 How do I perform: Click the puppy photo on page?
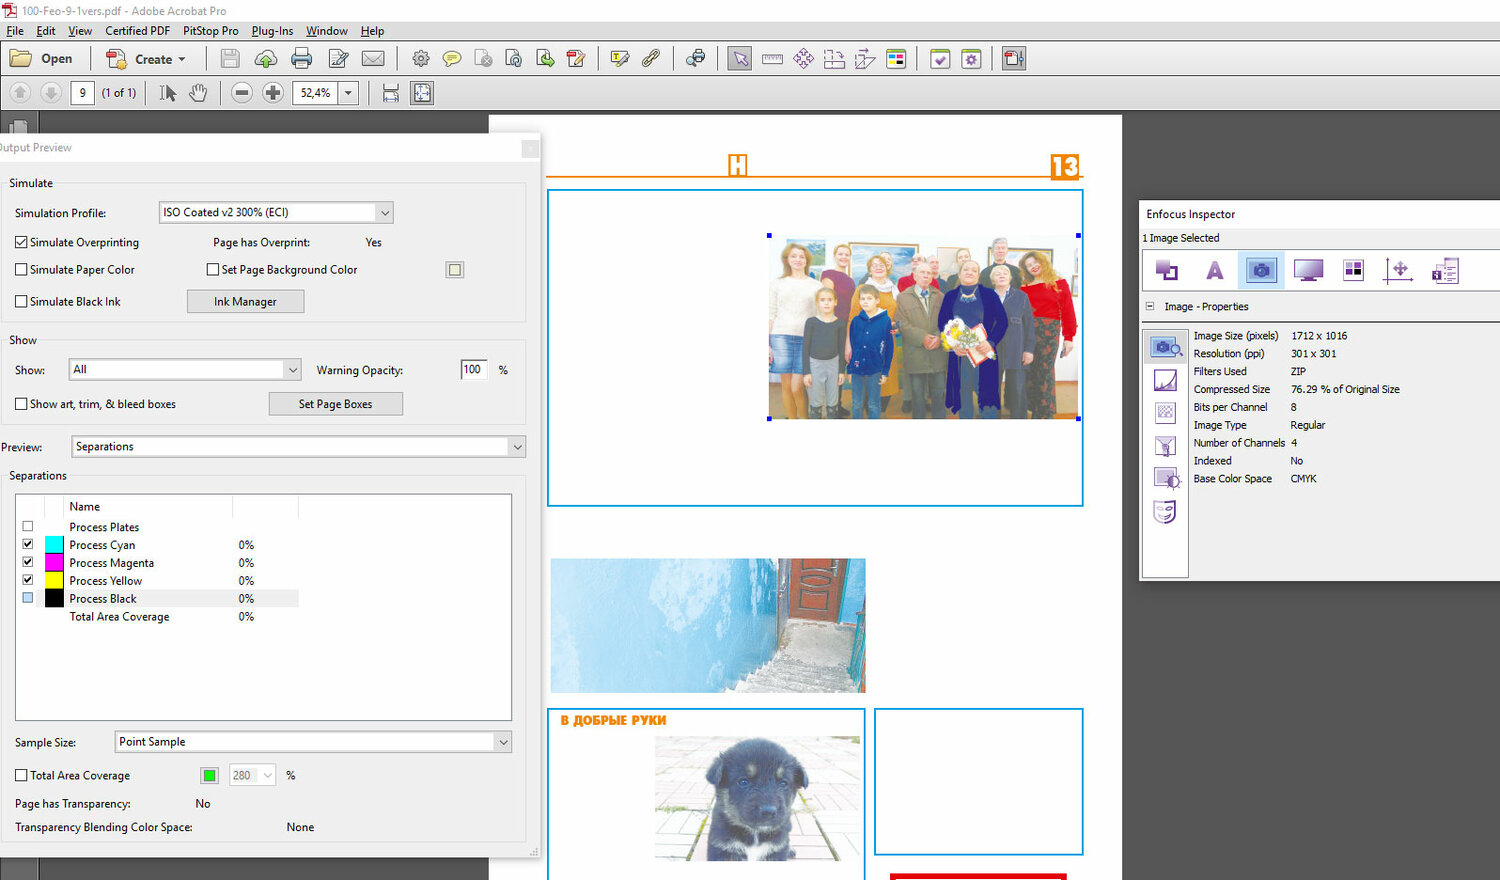point(757,798)
